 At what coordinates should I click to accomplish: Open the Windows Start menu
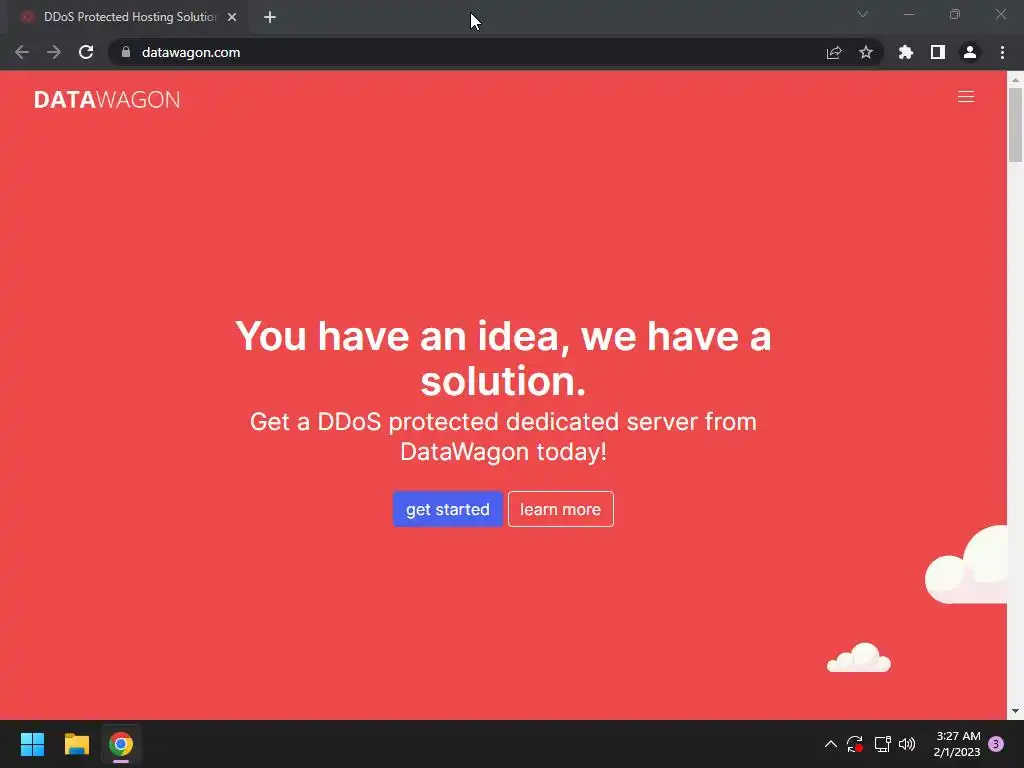tap(32, 744)
